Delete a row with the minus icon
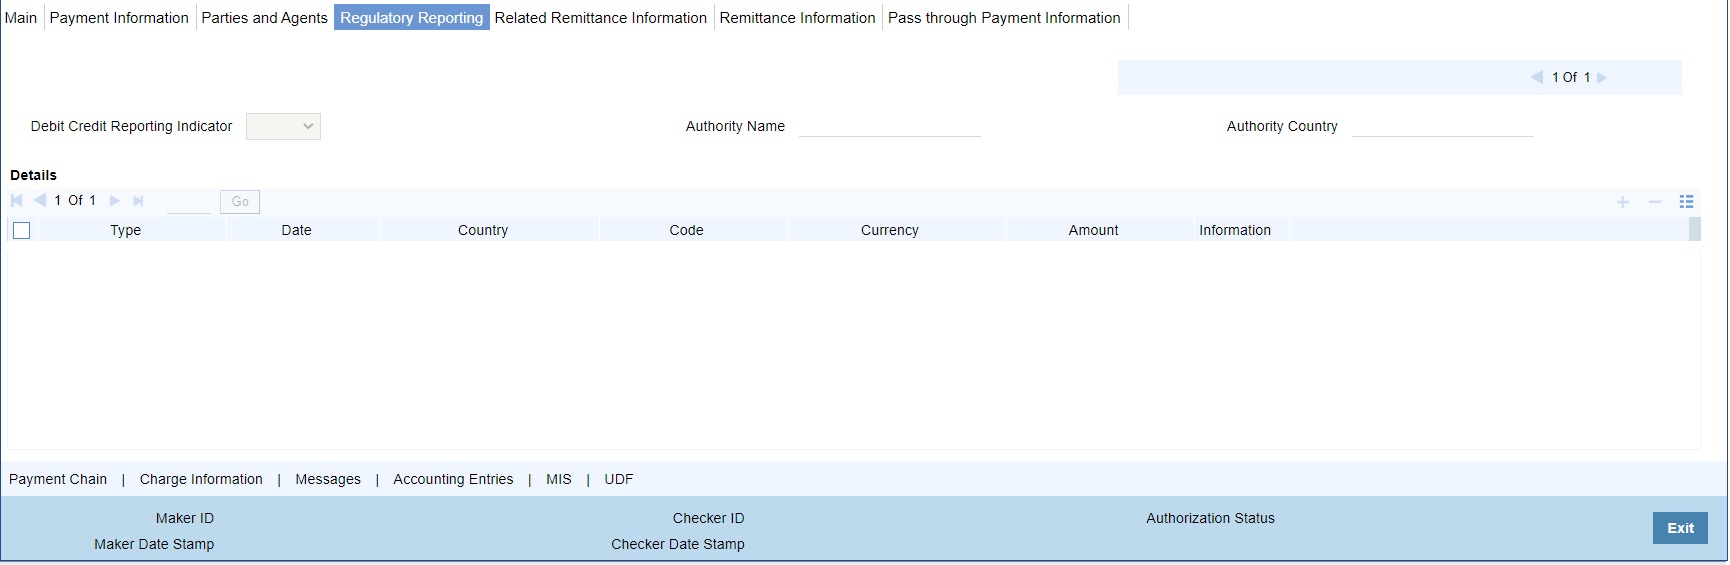1730x565 pixels. [x=1655, y=202]
